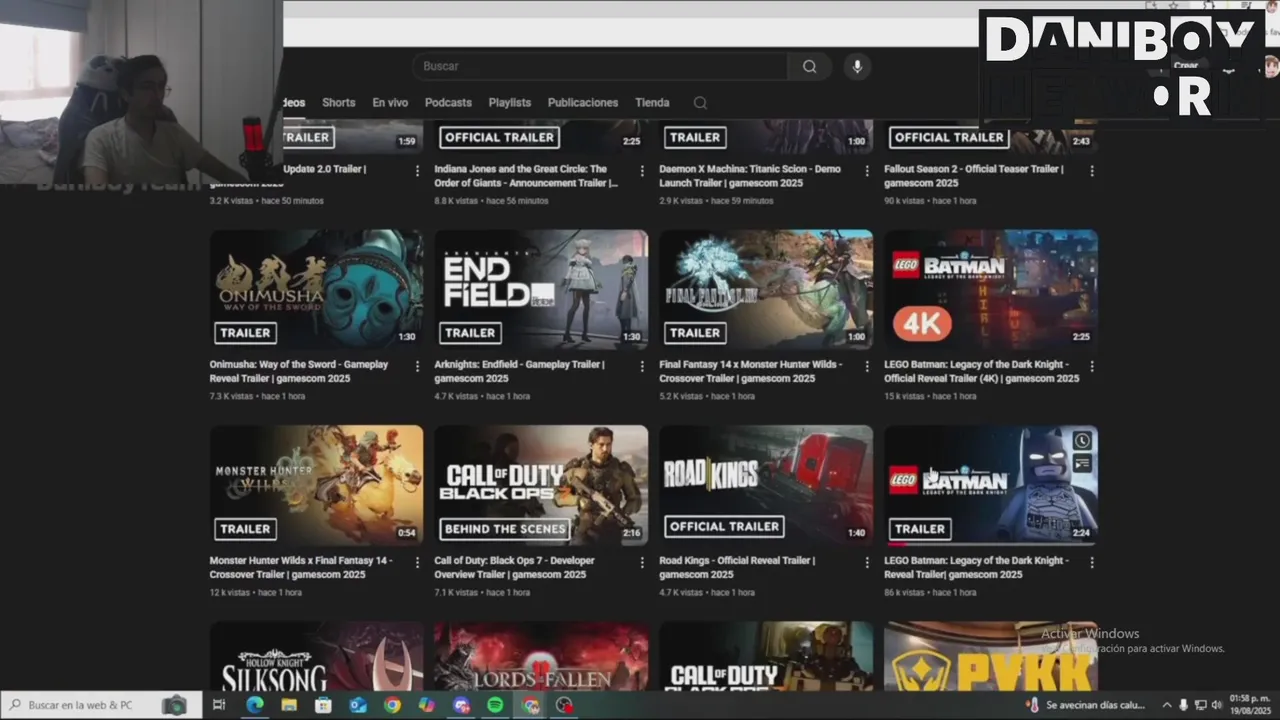
Task: Open options menu for Daemon X Machina trailer
Action: pos(867,171)
